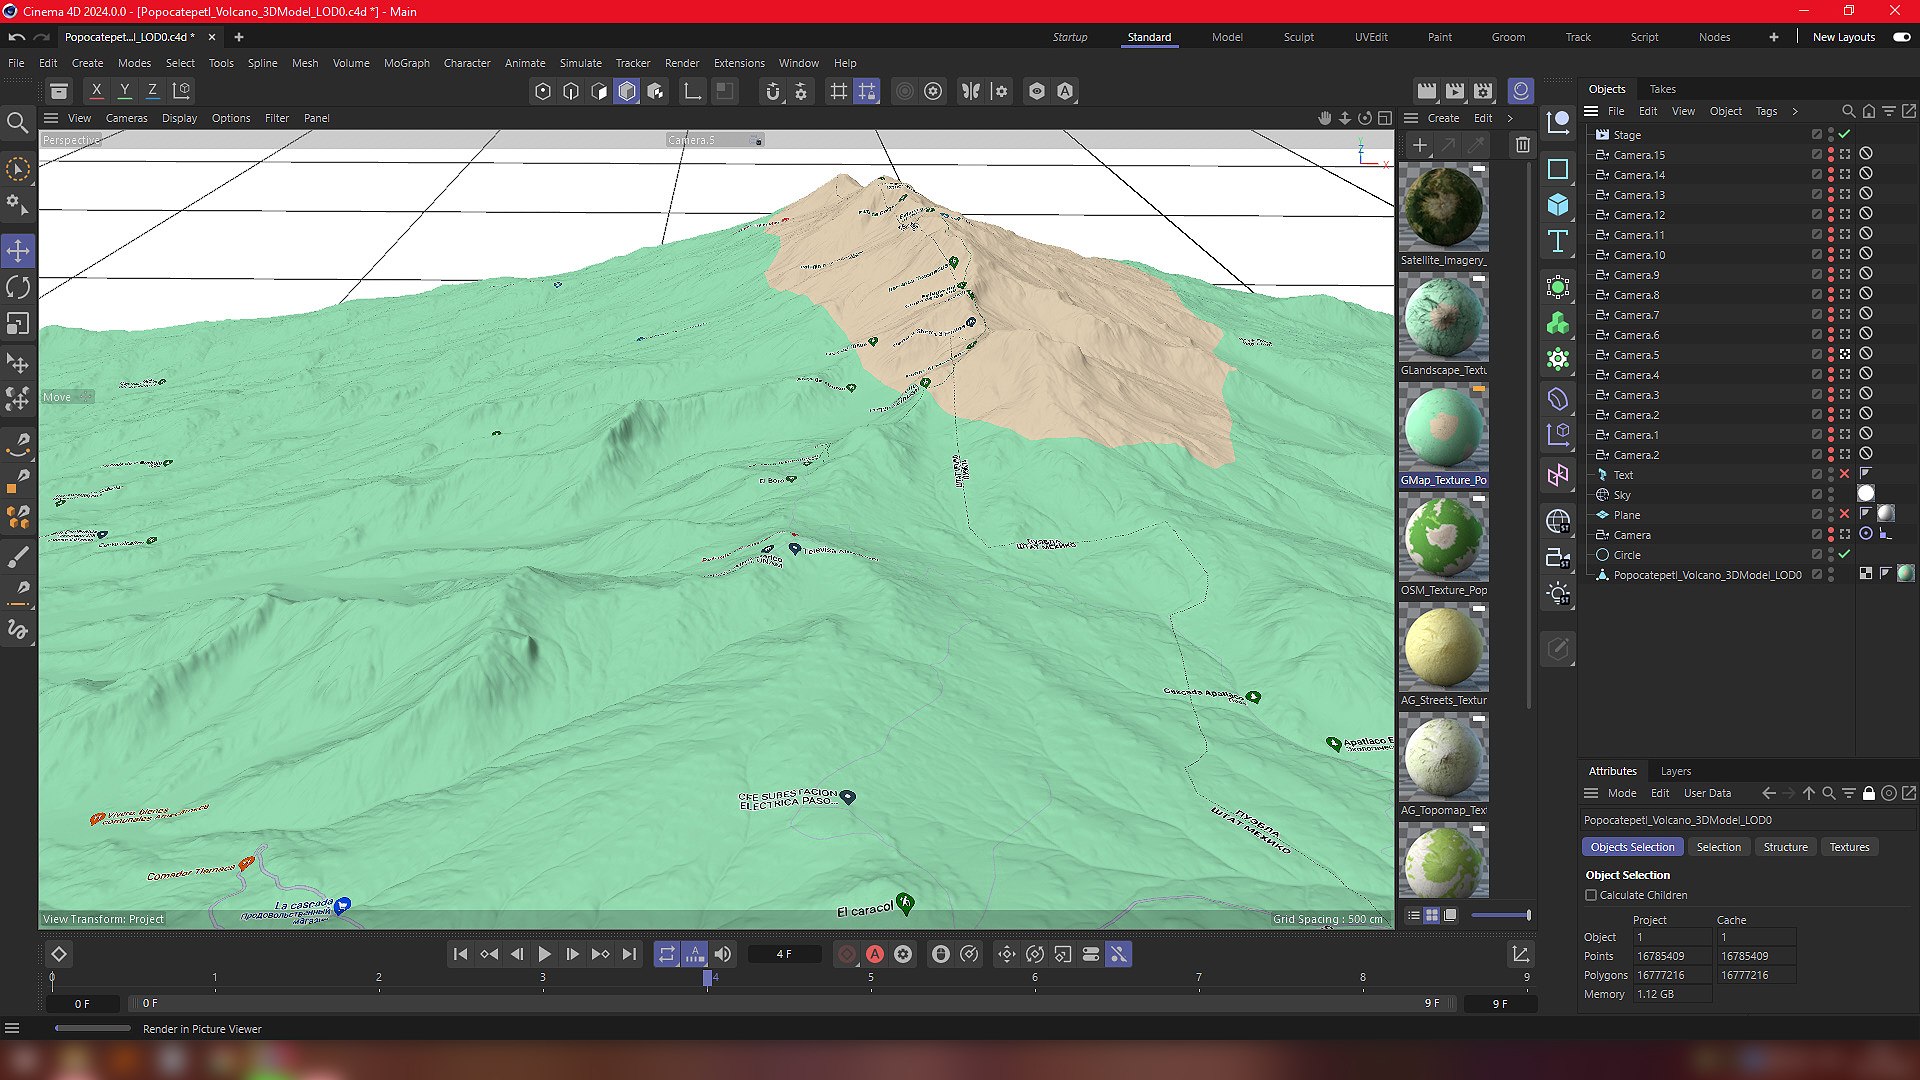The width and height of the screenshot is (1920, 1080).
Task: Open the Objects manager hamburger menu
Action: pyautogui.click(x=1591, y=111)
